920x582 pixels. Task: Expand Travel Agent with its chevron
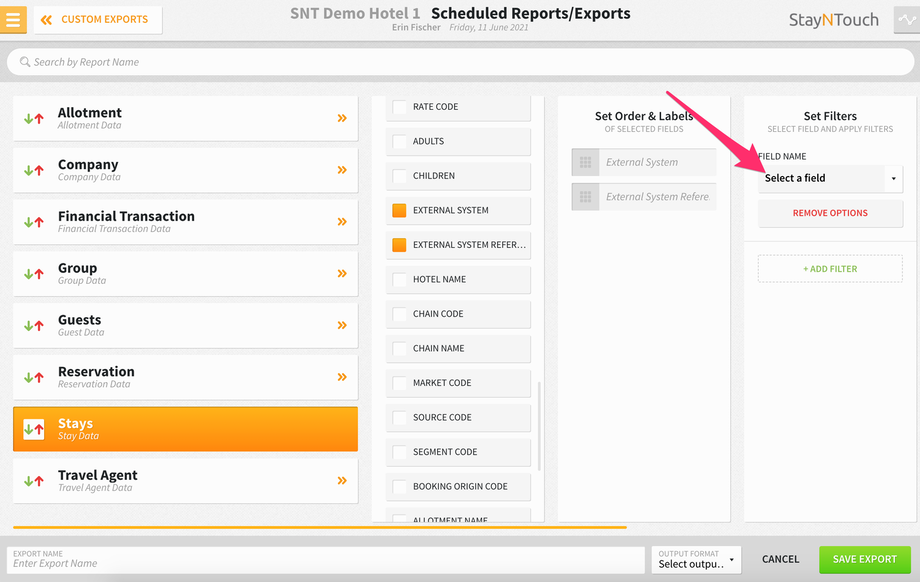click(342, 481)
